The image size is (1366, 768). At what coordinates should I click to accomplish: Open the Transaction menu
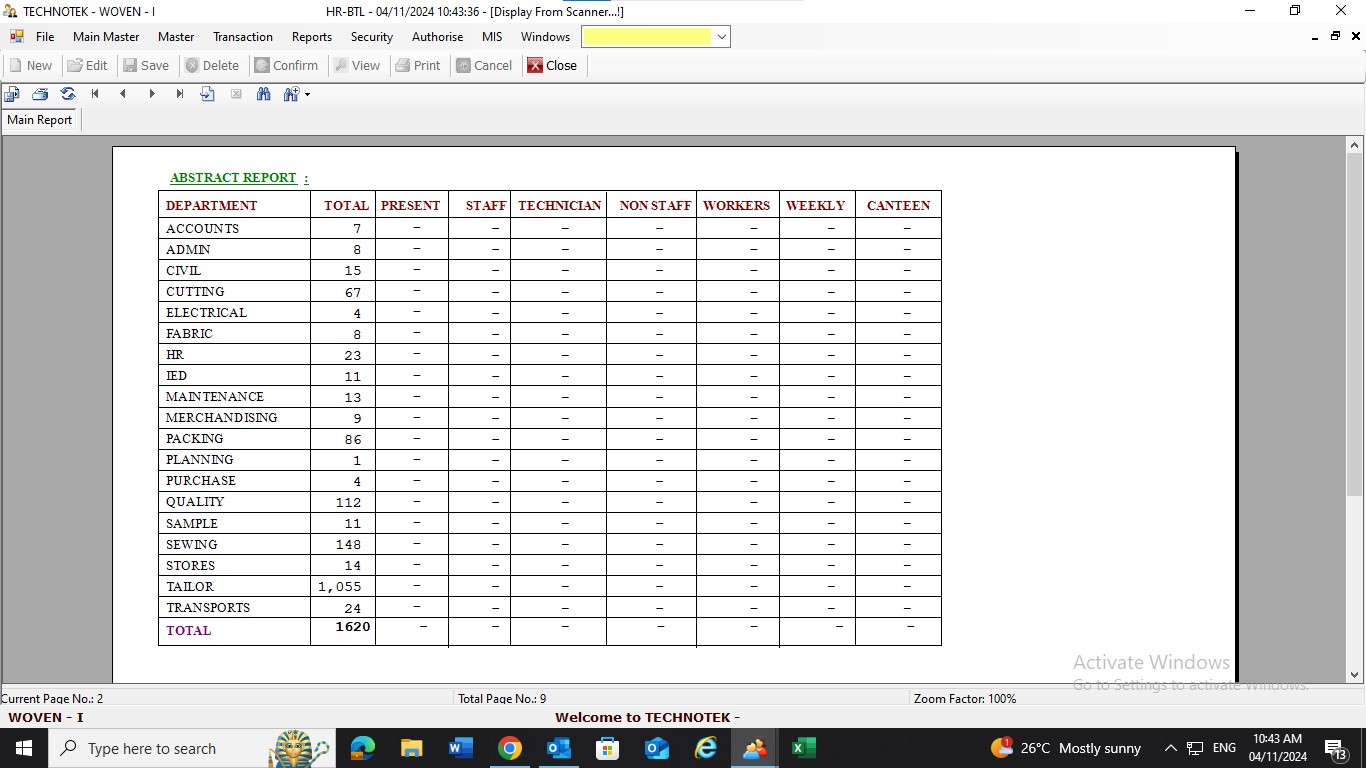click(242, 37)
